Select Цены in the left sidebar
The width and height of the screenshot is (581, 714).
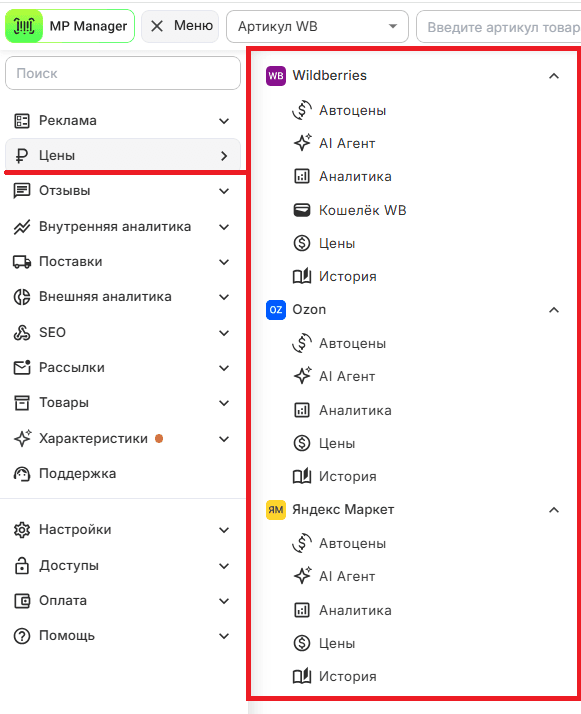(122, 156)
